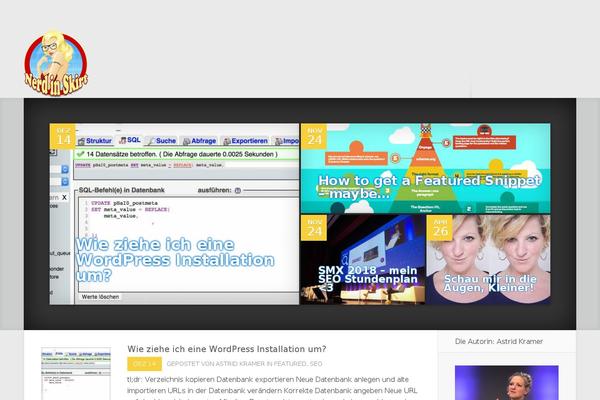This screenshot has height=400, width=600.
Task: Click the DEZ 14 date badge on slider
Action: (62, 136)
